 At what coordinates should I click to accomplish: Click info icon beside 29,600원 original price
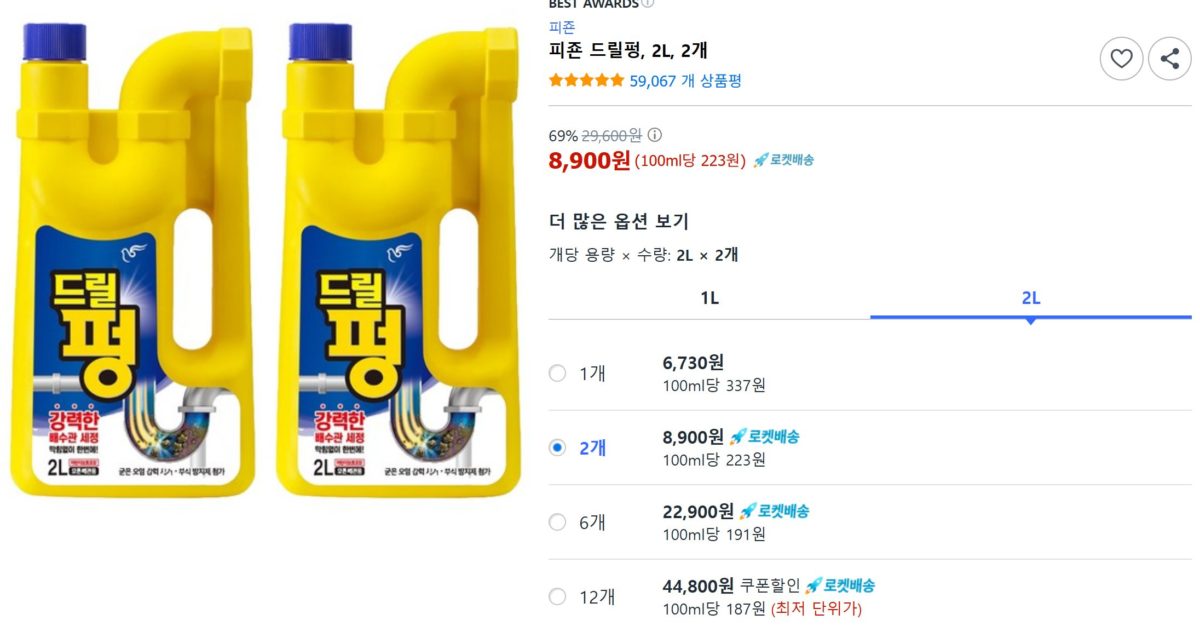coord(655,136)
